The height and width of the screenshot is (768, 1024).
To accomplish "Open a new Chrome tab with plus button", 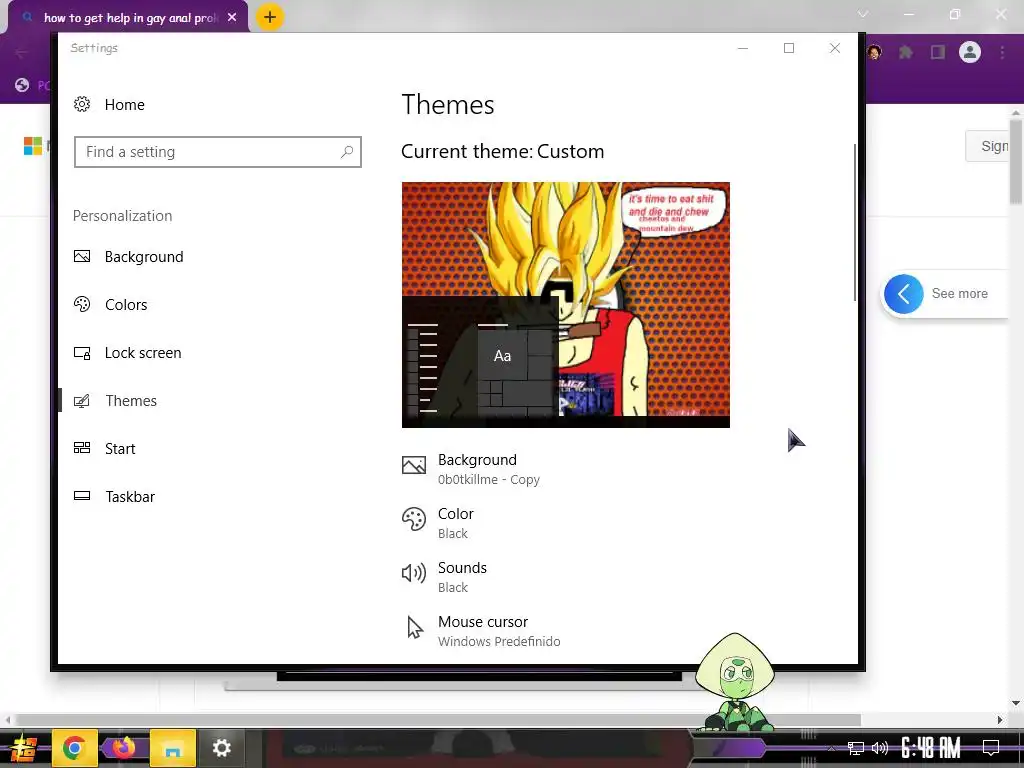I will pos(270,17).
